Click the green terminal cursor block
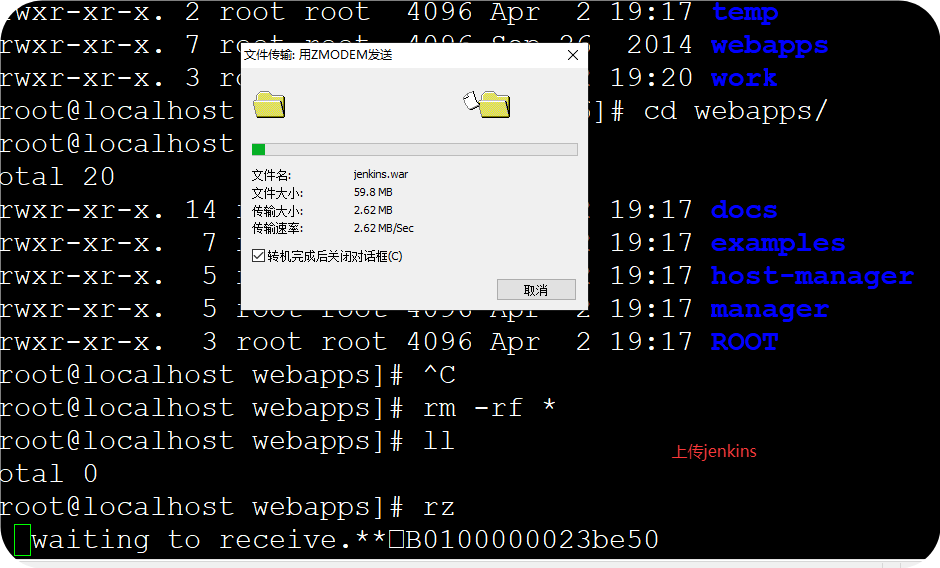This screenshot has height=568, width=940. pyautogui.click(x=22, y=540)
